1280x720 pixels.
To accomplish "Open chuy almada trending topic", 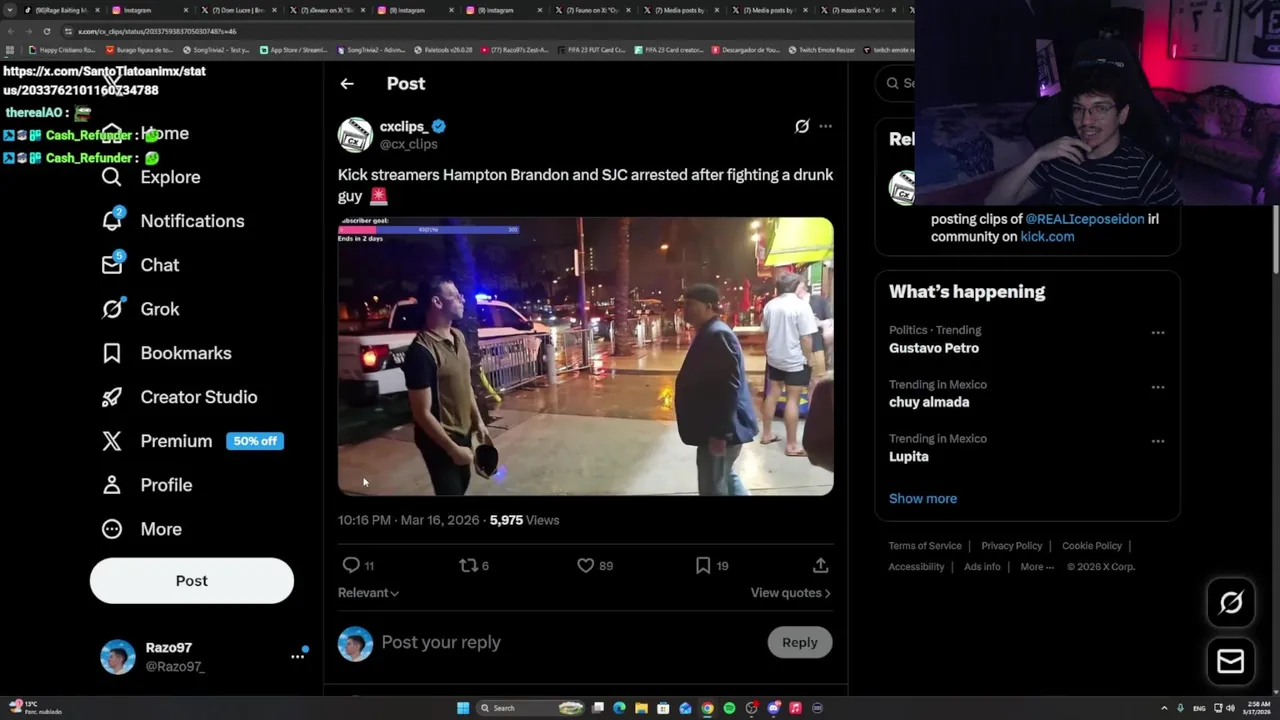I will [x=929, y=402].
